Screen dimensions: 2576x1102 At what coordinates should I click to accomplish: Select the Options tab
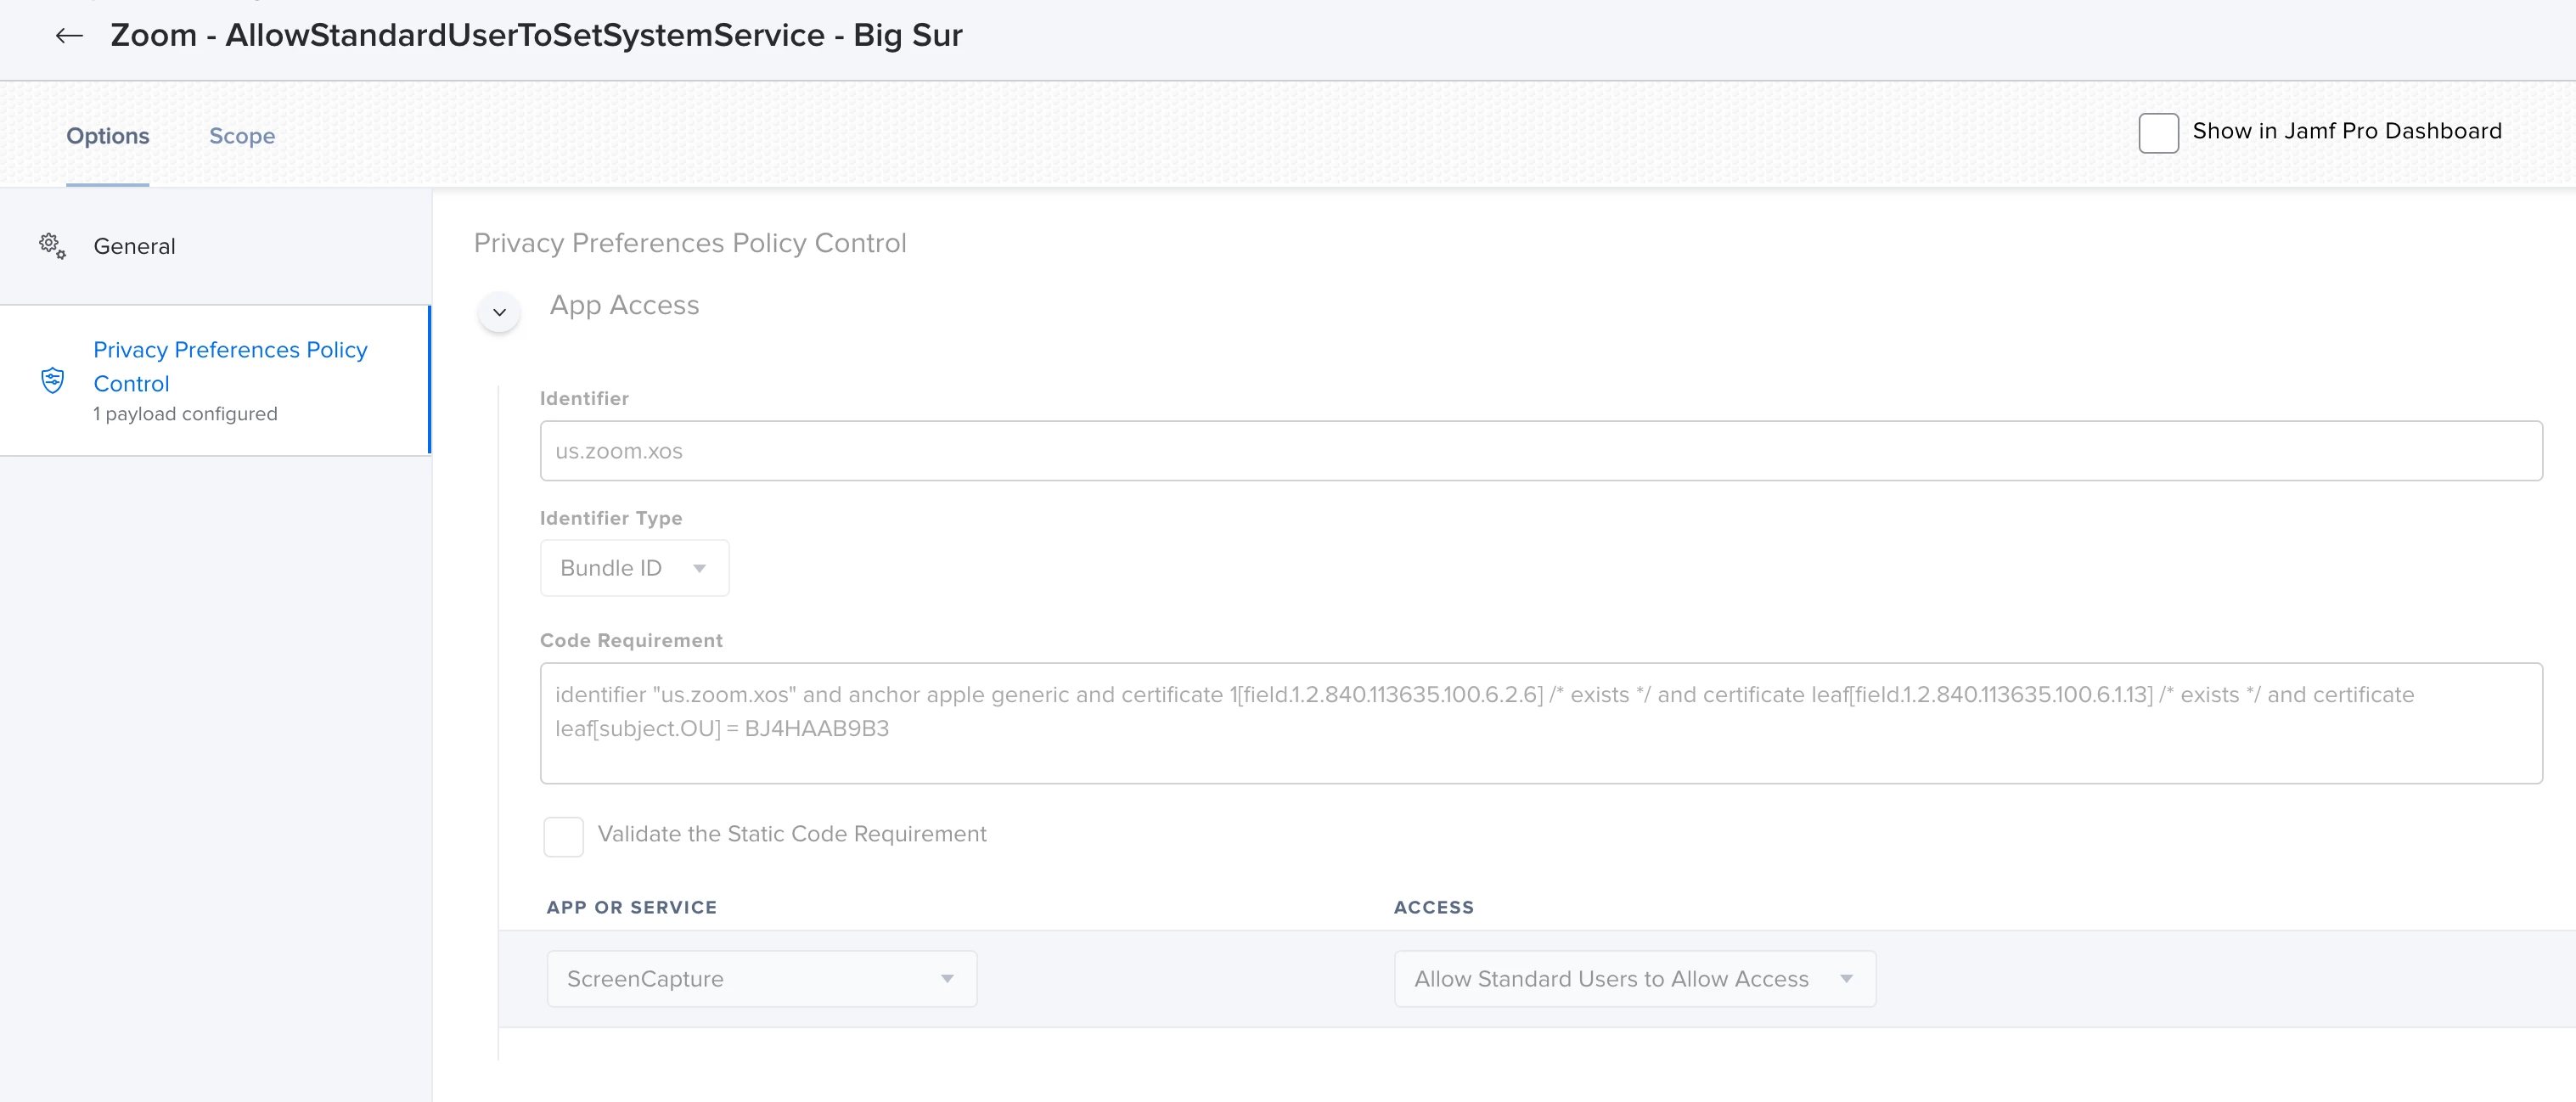click(x=108, y=136)
